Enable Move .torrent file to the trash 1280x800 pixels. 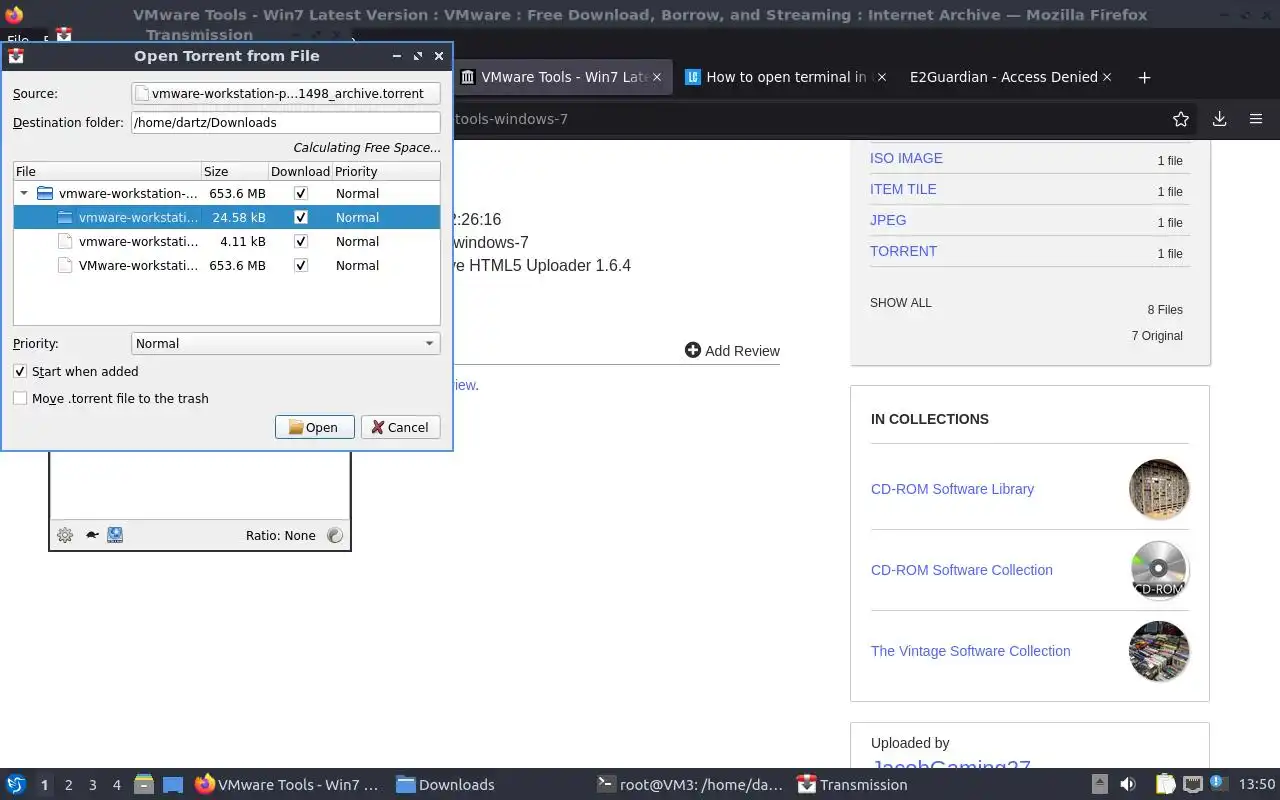pyautogui.click(x=20, y=398)
